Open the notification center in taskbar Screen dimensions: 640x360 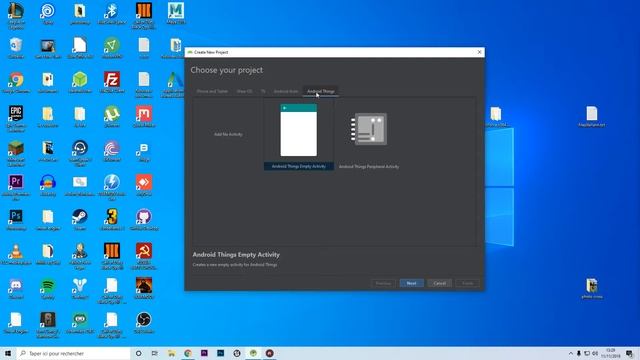pyautogui.click(x=629, y=353)
